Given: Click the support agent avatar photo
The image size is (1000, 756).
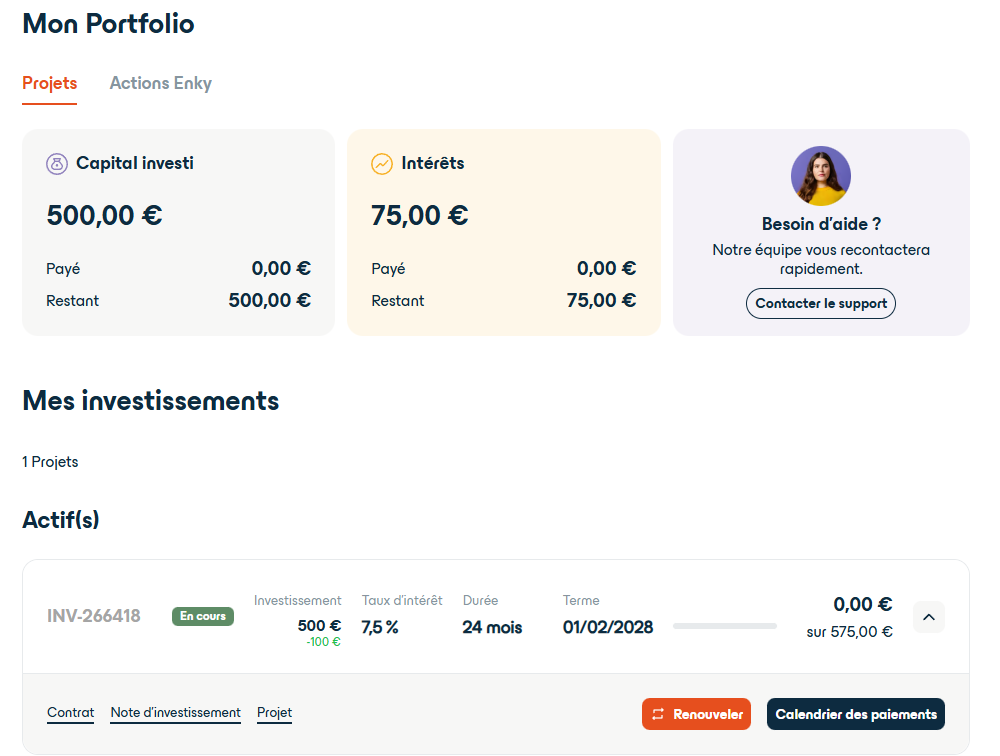Looking at the screenshot, I should point(821,176).
